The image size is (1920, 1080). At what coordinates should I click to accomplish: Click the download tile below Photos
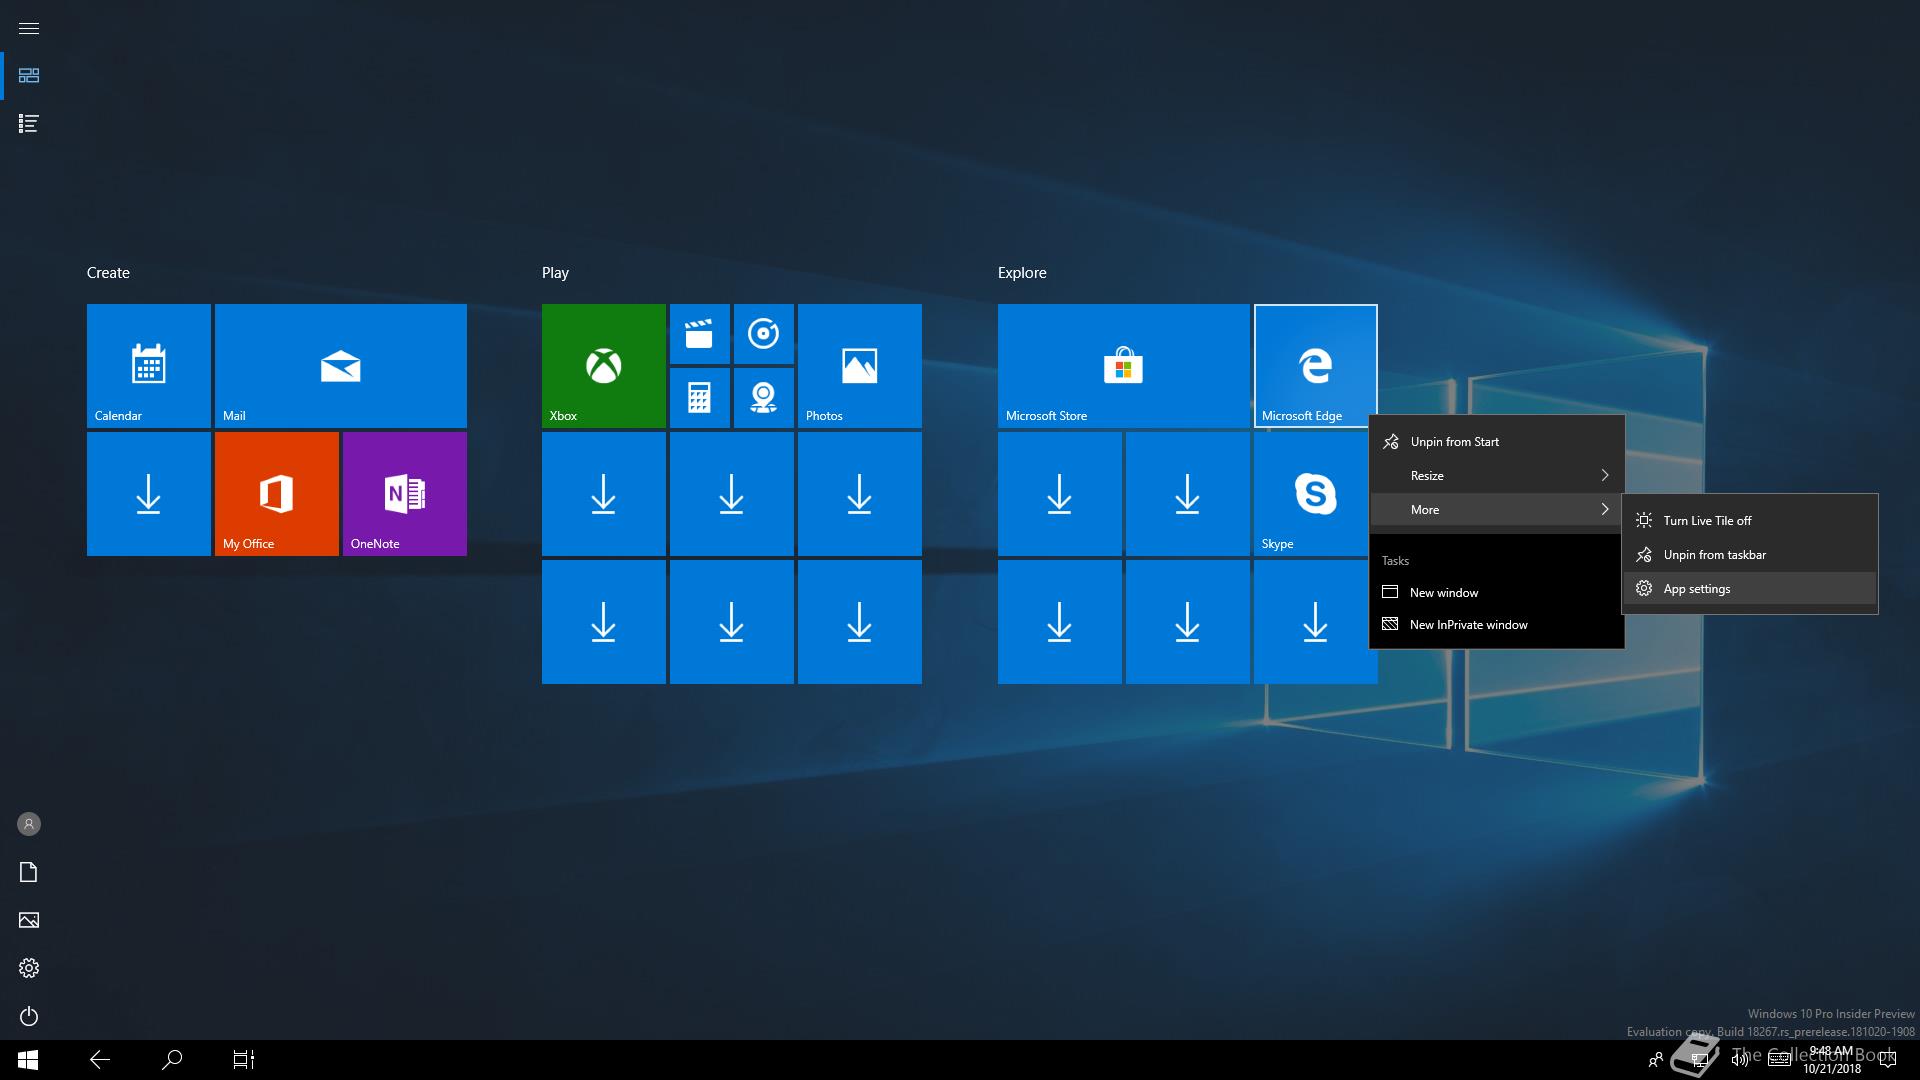coord(859,494)
